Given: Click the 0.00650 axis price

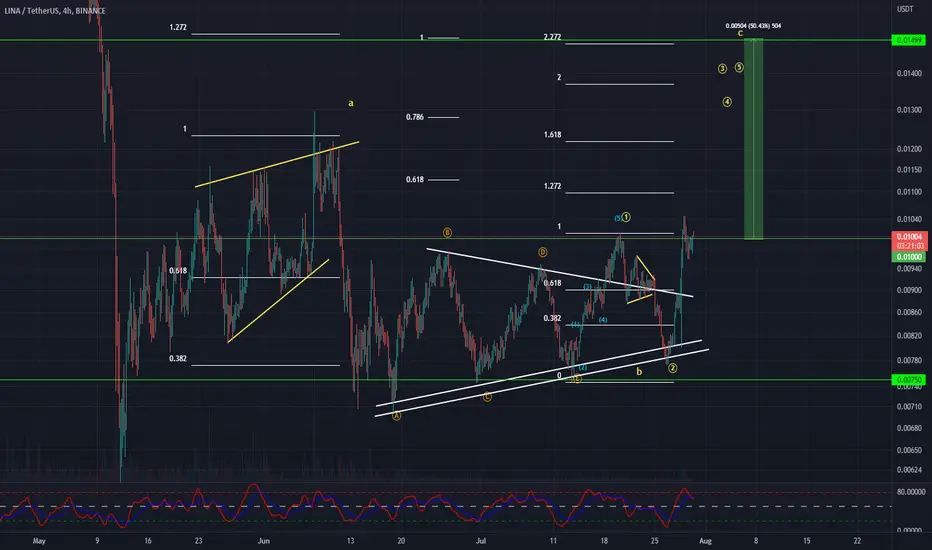Looking at the screenshot, I should point(909,450).
